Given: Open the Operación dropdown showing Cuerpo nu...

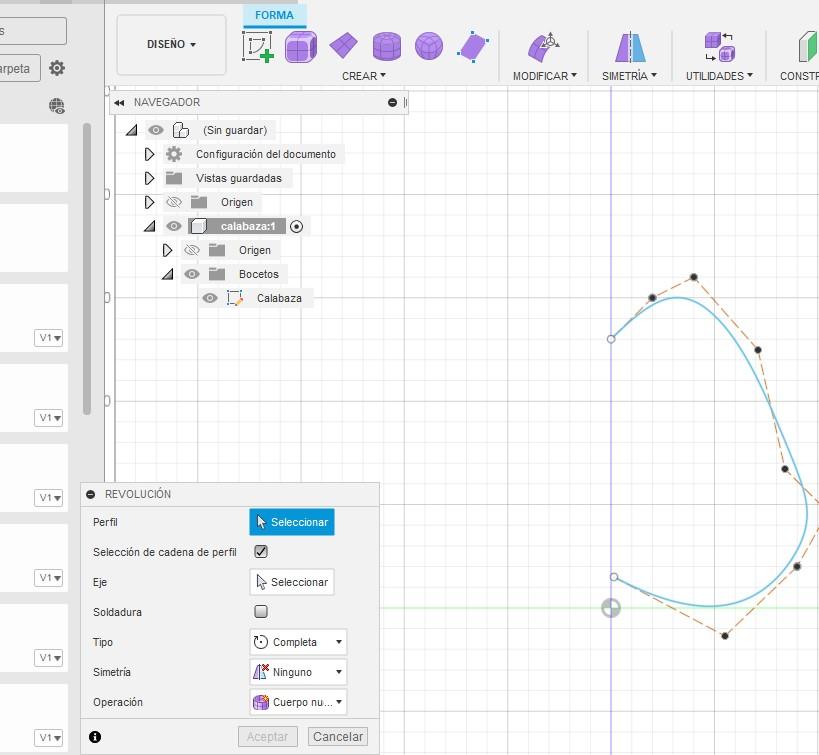Looking at the screenshot, I should coord(298,702).
